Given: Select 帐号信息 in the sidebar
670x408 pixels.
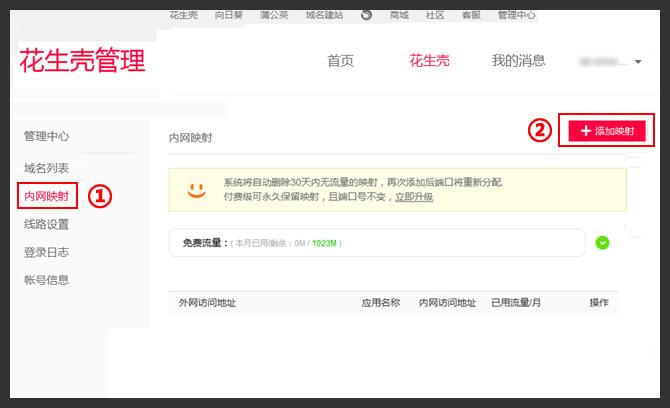Looking at the screenshot, I should point(46,280).
